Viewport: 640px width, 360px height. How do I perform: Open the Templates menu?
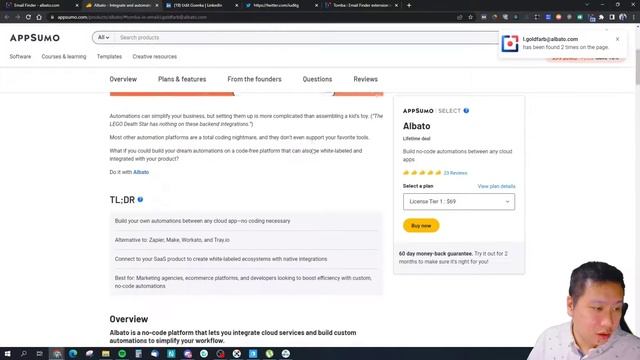(109, 56)
